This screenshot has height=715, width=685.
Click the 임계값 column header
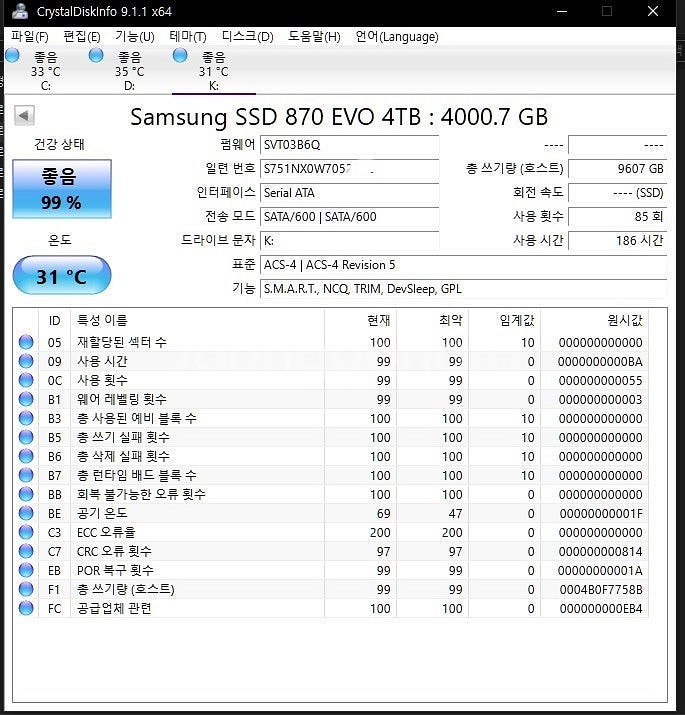point(504,321)
